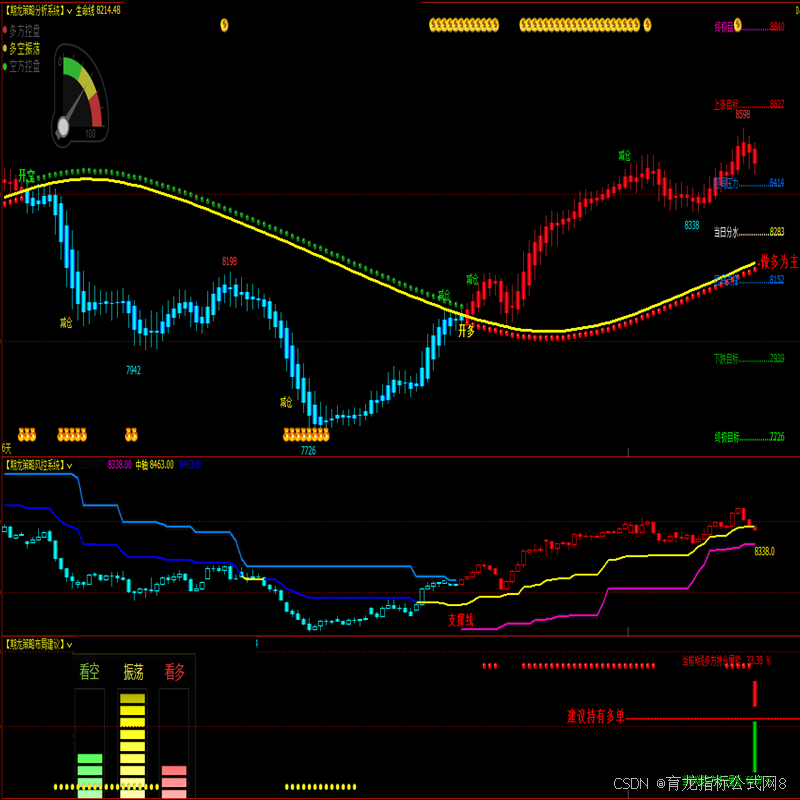800x800 pixels.
Task: Click the 减仓 marker near the 7726 bottom
Action: (x=286, y=403)
